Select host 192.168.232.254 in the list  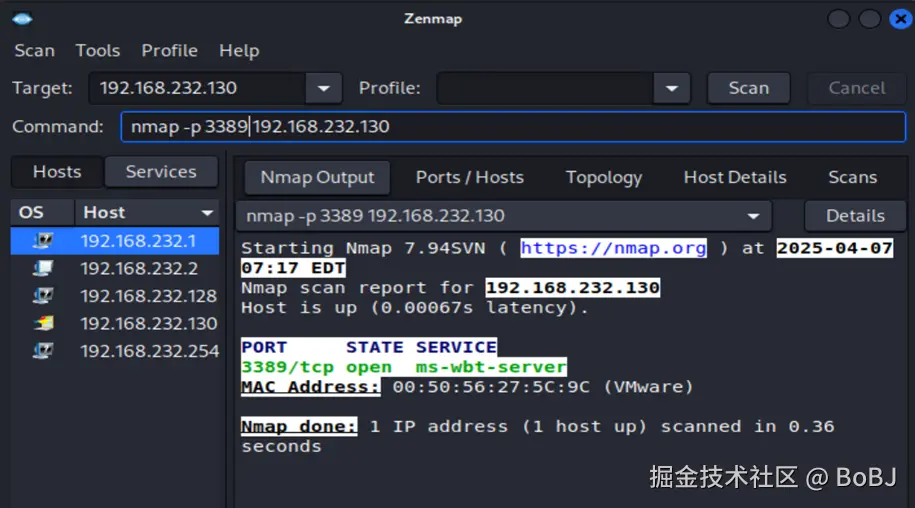tap(115, 351)
